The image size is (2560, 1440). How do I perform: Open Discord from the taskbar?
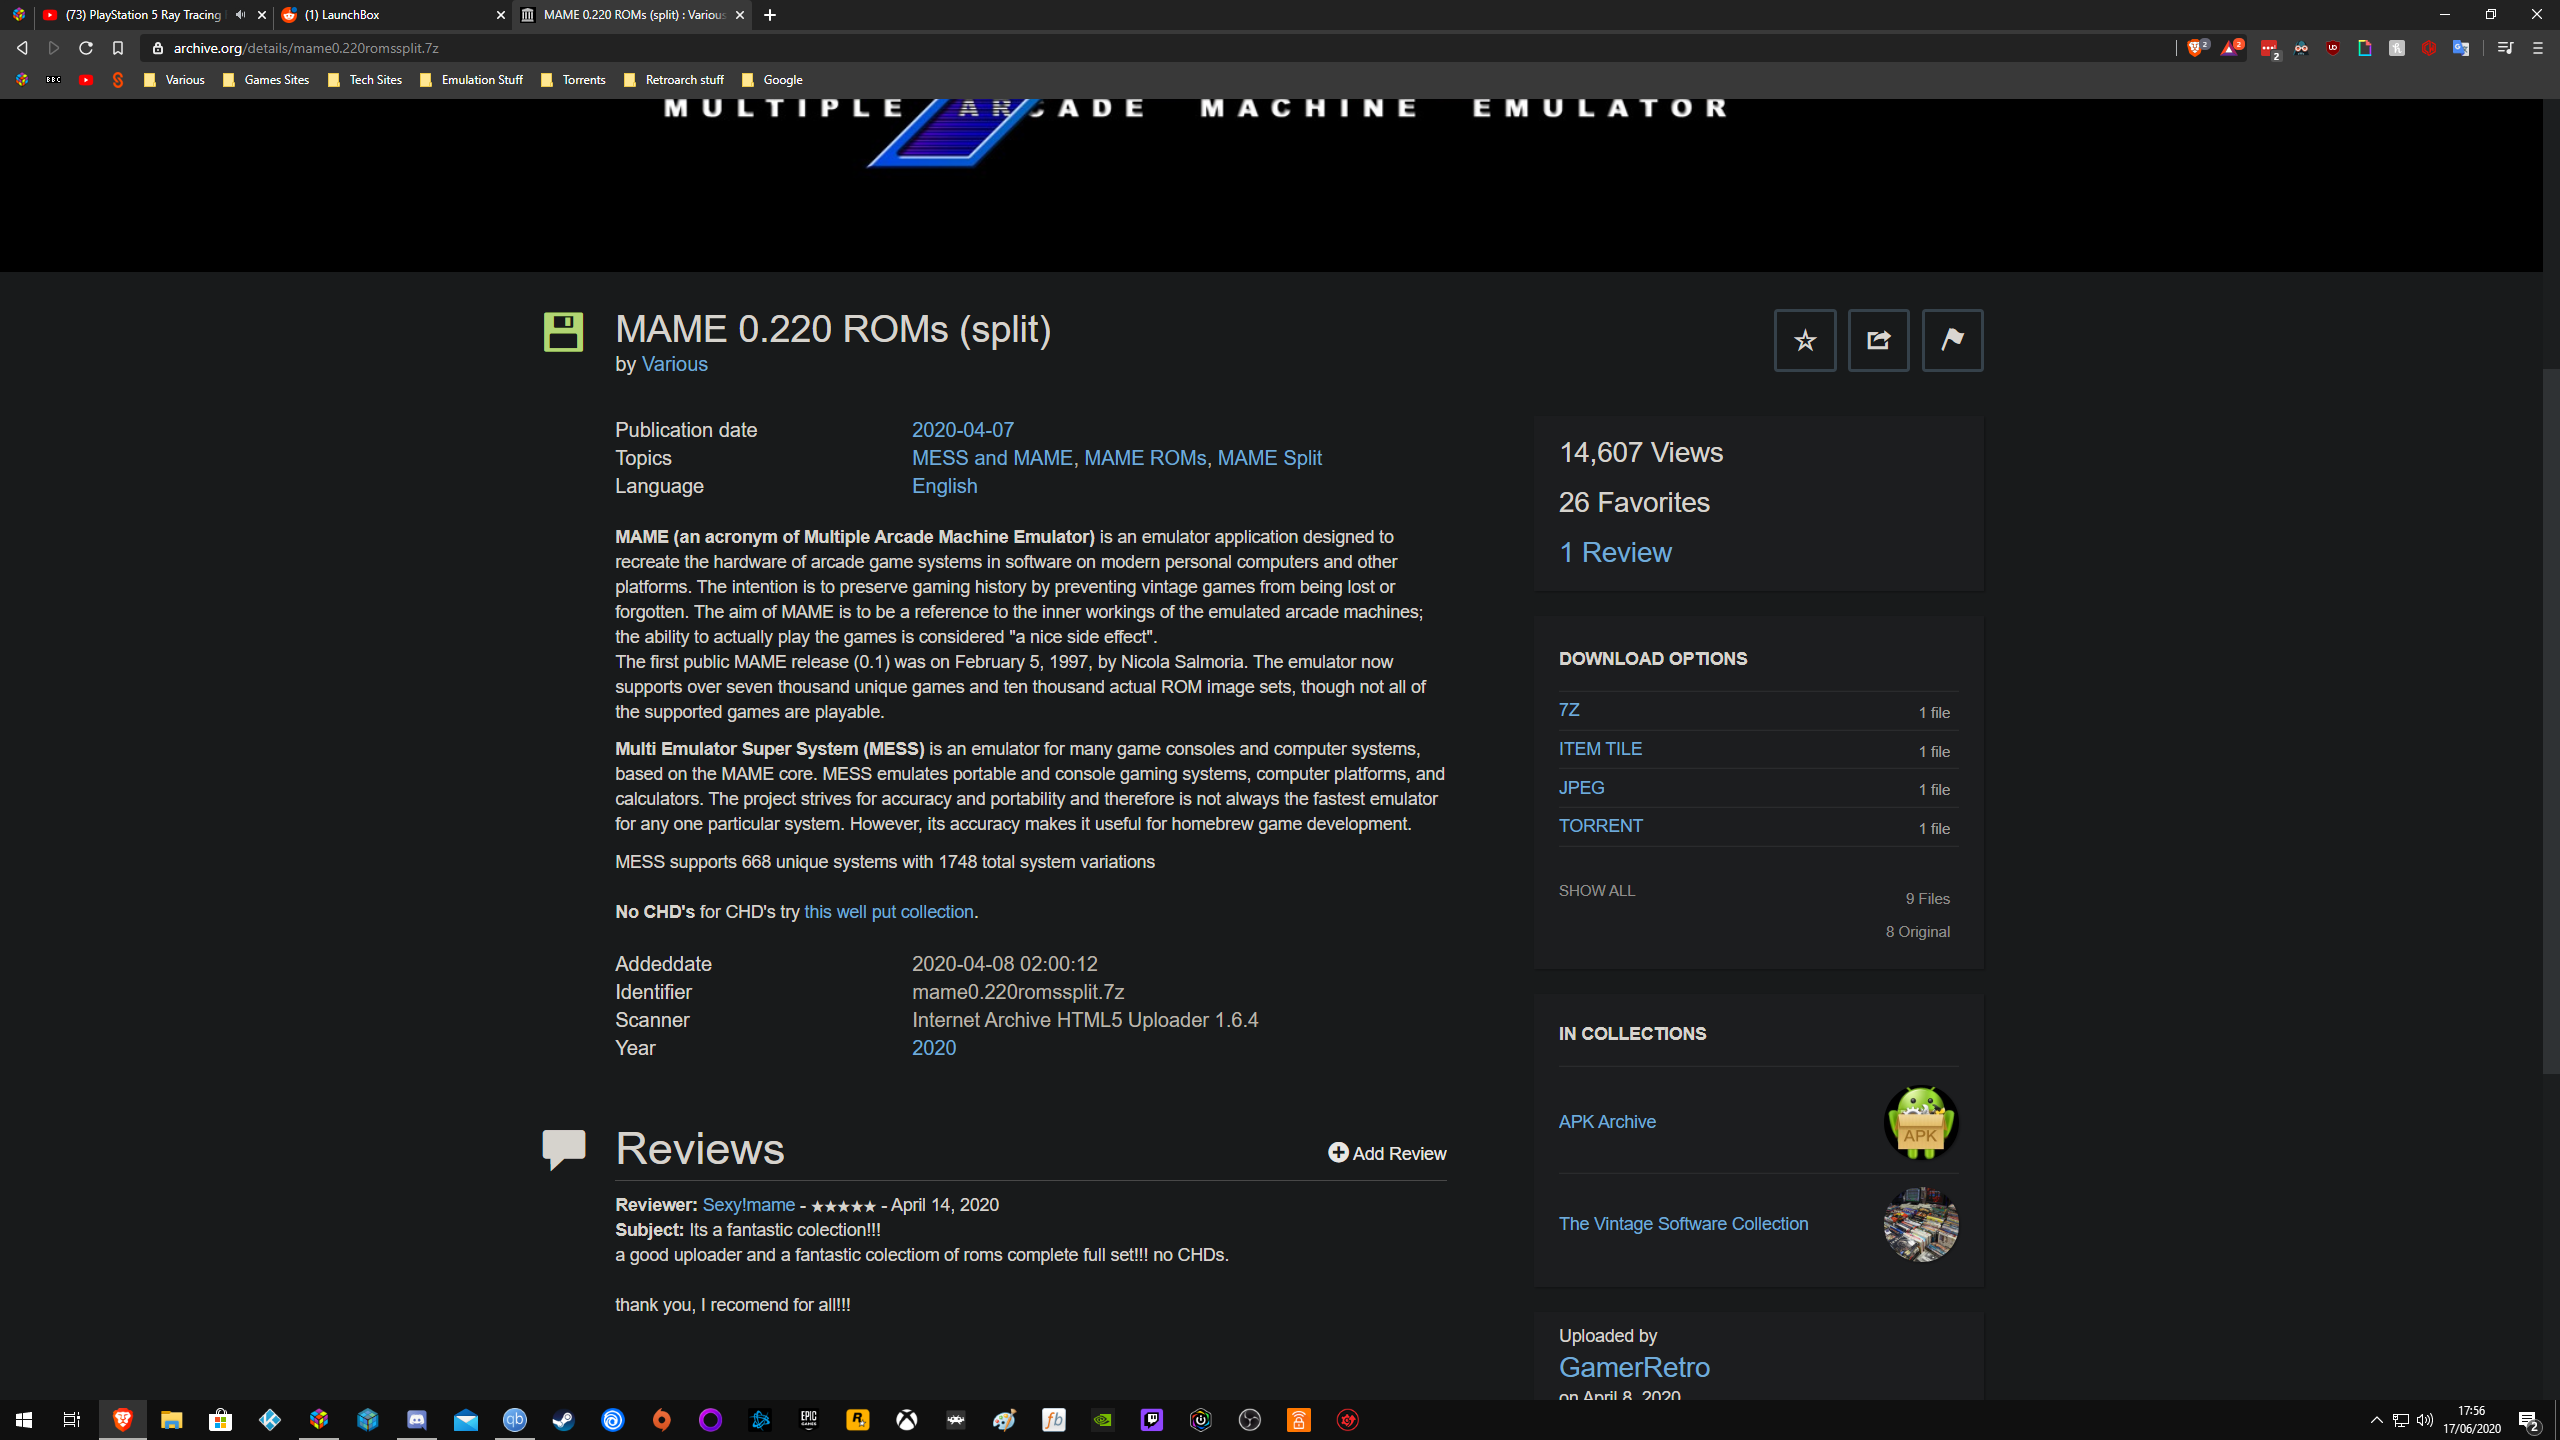point(417,1420)
